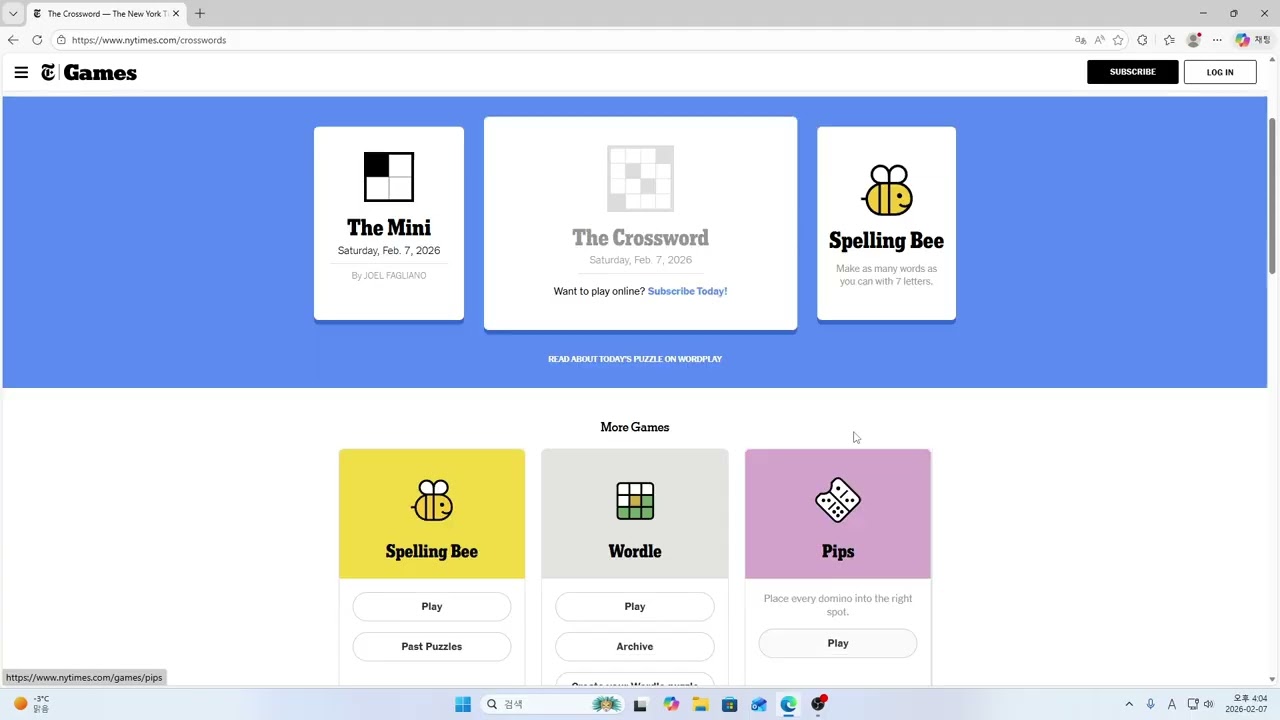The width and height of the screenshot is (1280, 720).
Task: Click The Mini crossword grid icon
Action: click(389, 177)
